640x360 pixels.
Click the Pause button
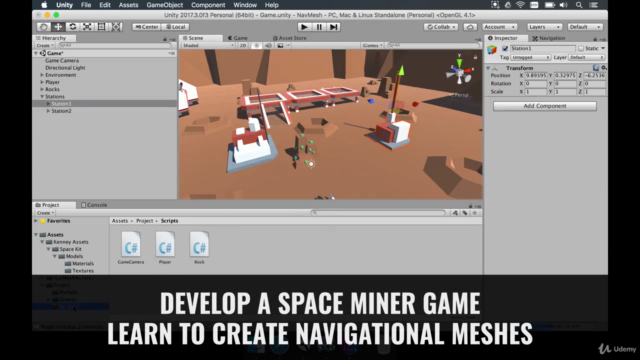click(x=319, y=27)
